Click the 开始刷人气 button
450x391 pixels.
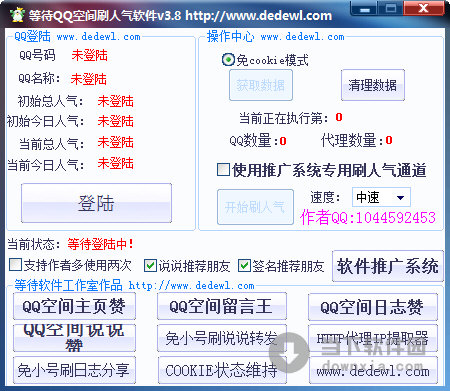click(255, 207)
